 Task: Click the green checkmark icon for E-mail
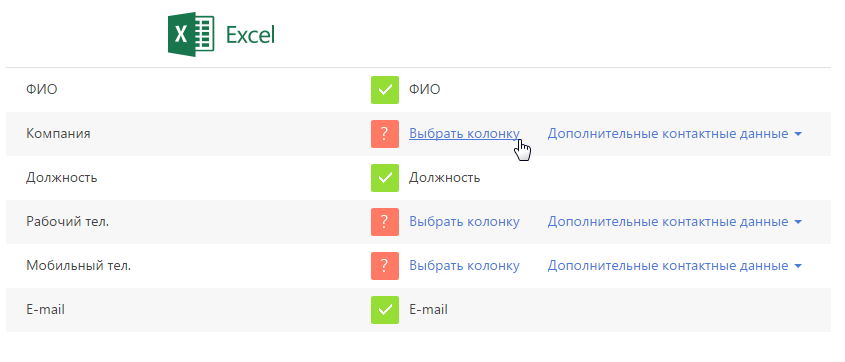(385, 310)
